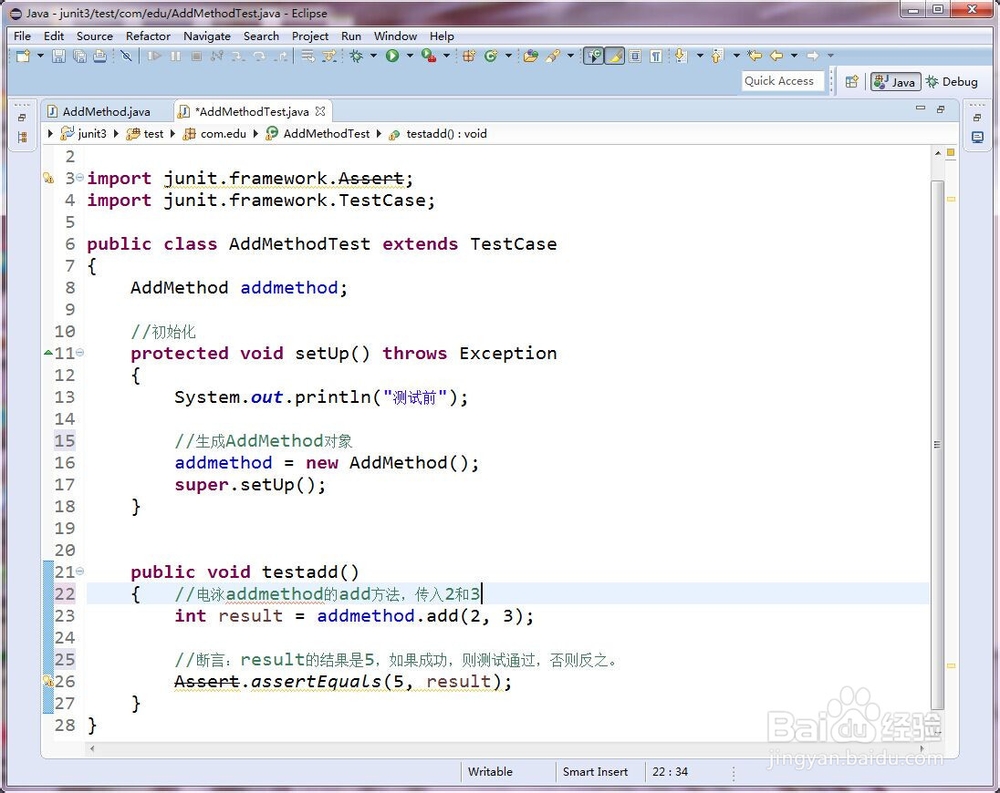Open the File menu
Screen dimensions: 1000x793
point(22,36)
